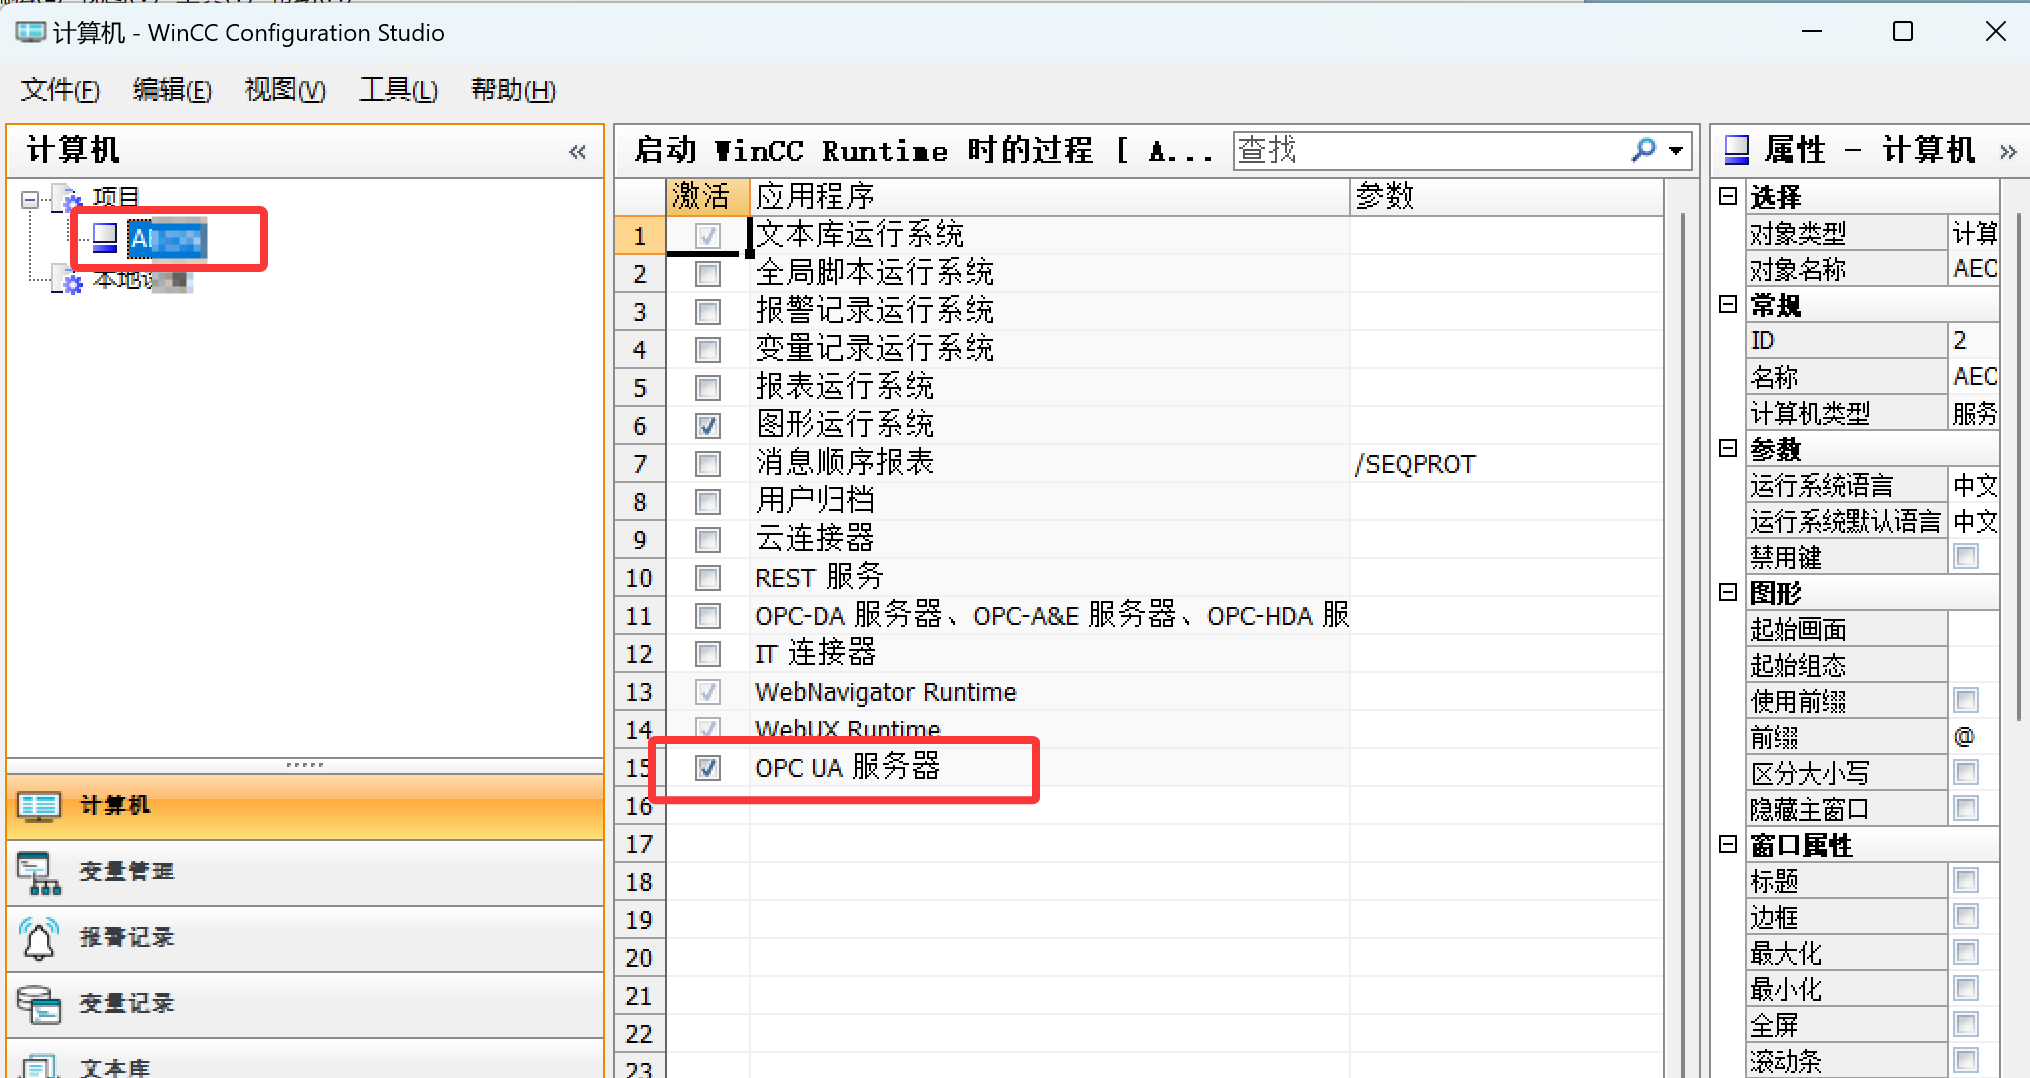This screenshot has height=1078, width=2030.
Task: Maximize the Configuration Studio window
Action: tap(1903, 32)
